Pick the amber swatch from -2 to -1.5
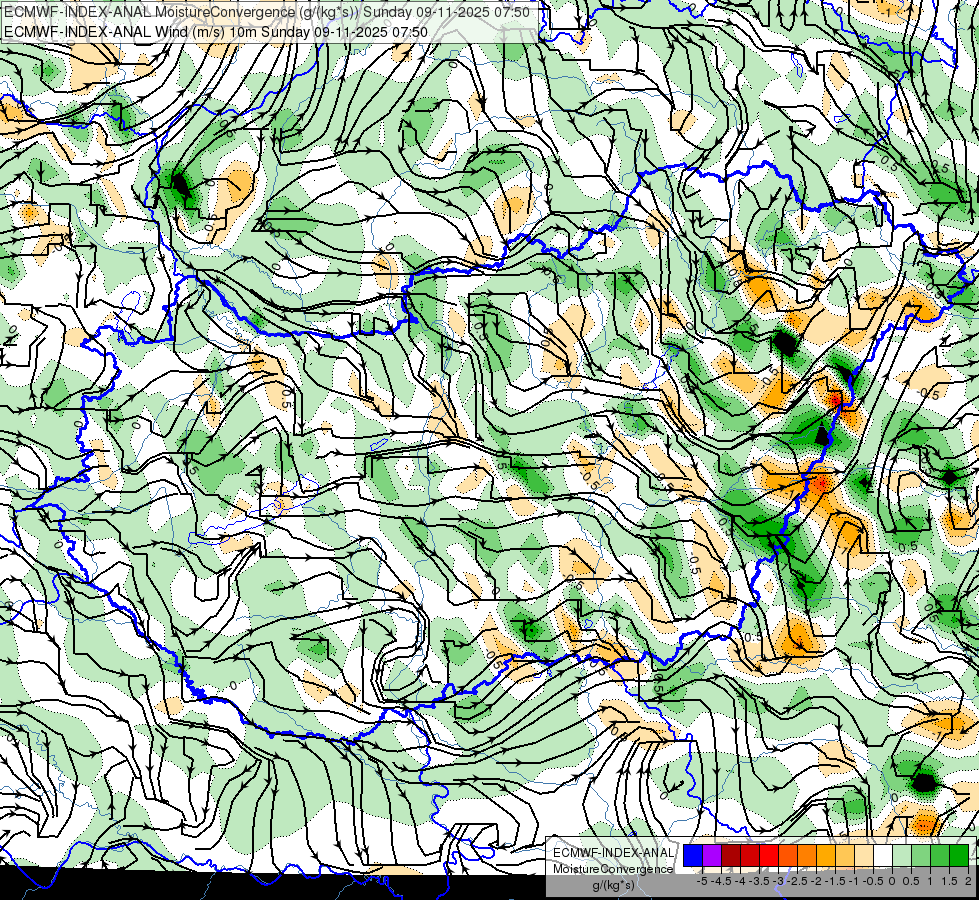 (826, 856)
